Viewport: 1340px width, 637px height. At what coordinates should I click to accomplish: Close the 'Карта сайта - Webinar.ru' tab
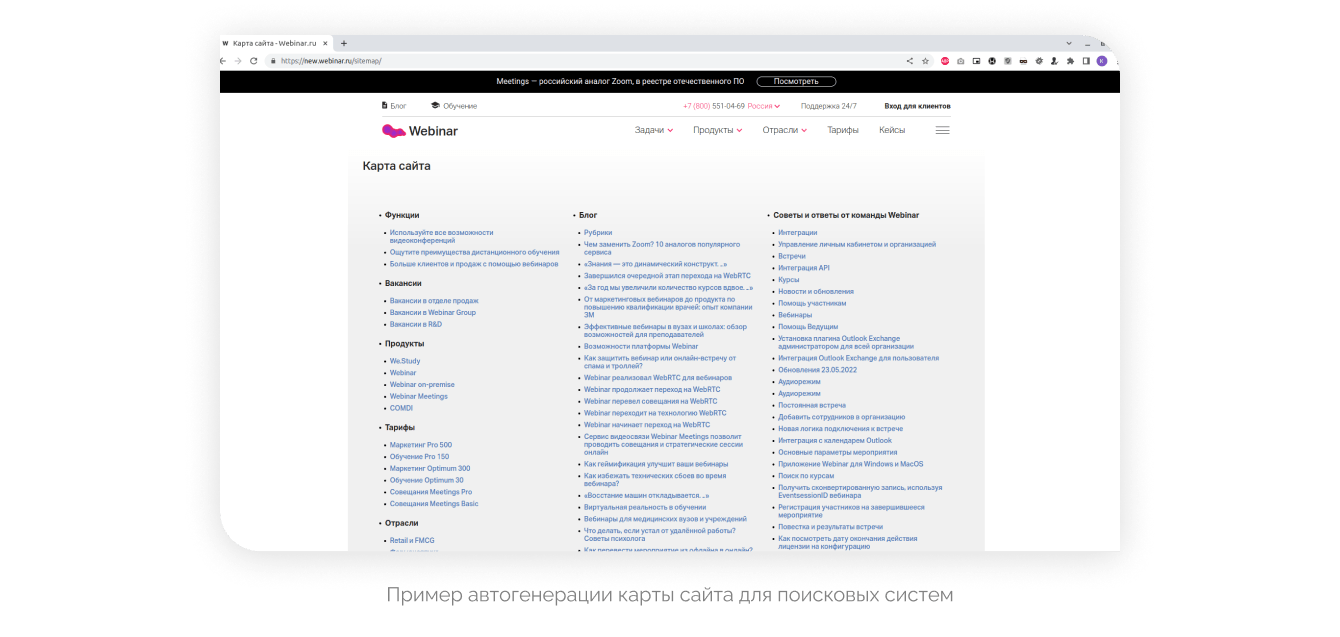(x=326, y=44)
